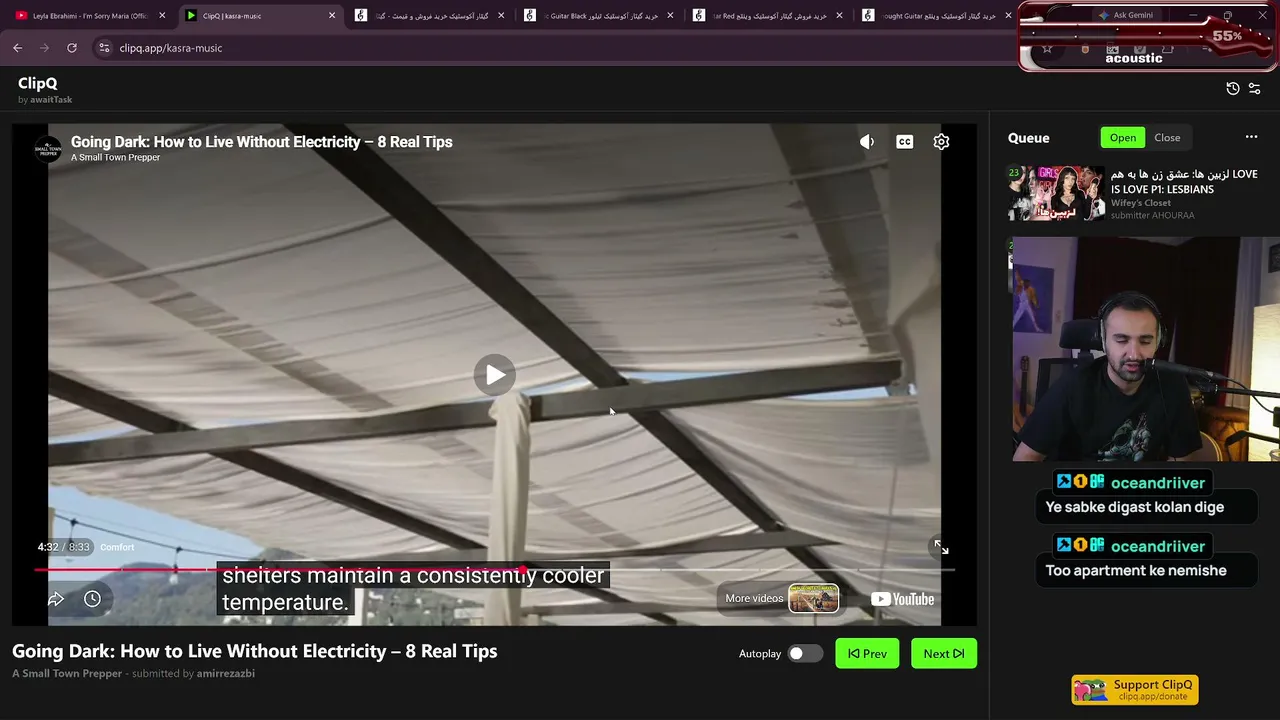Open the Queue three-dots menu
Screen dimensions: 1280x720
tap(1251, 137)
